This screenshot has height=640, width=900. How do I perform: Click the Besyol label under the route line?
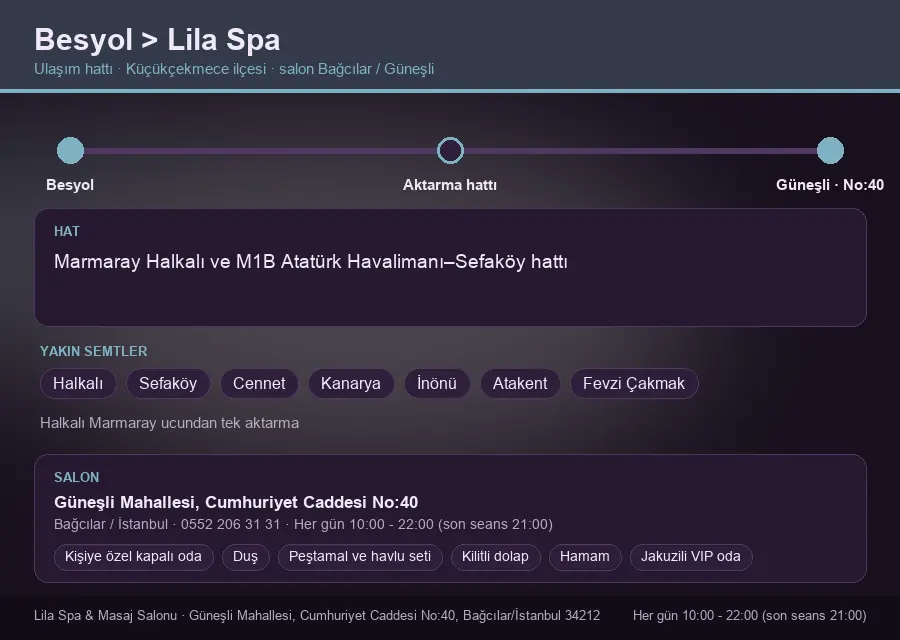(x=70, y=185)
